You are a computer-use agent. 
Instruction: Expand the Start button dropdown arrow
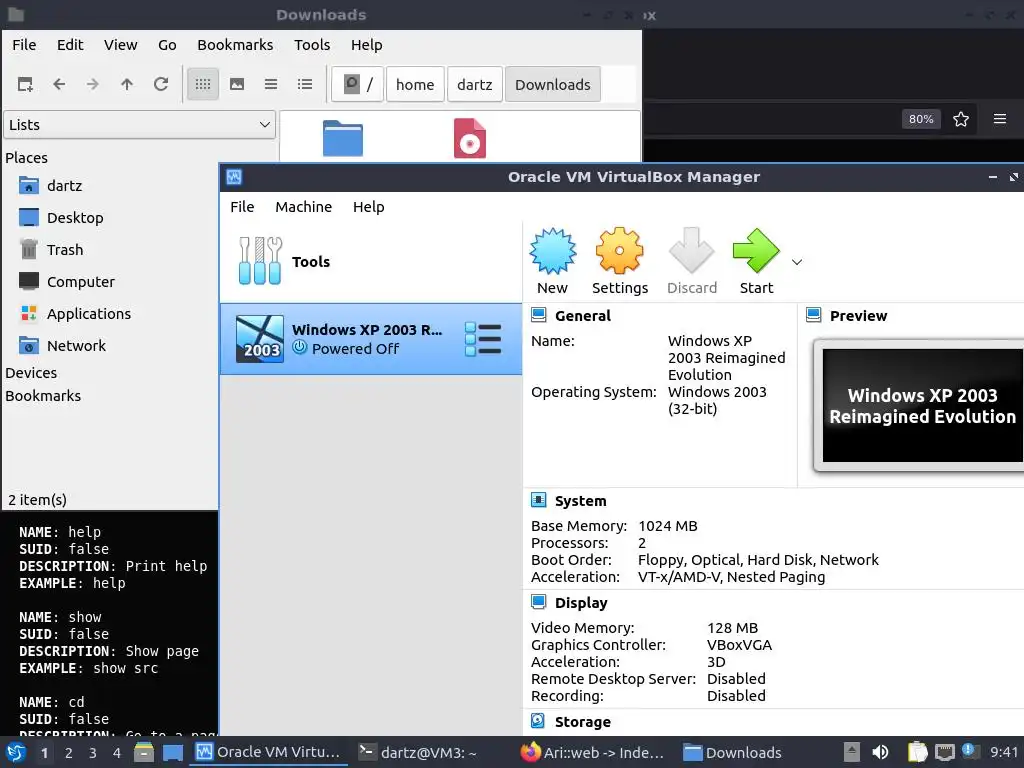point(797,262)
